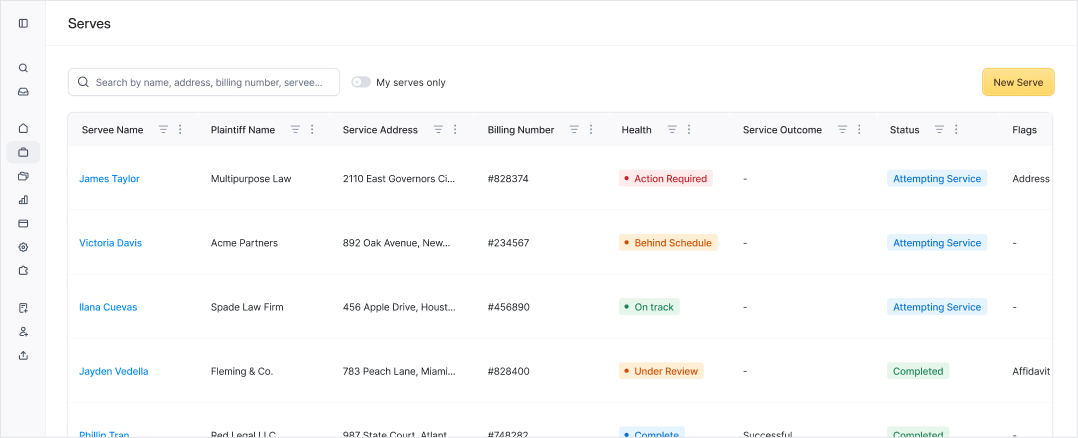Click the serves search input field
The height and width of the screenshot is (438, 1078).
212,82
